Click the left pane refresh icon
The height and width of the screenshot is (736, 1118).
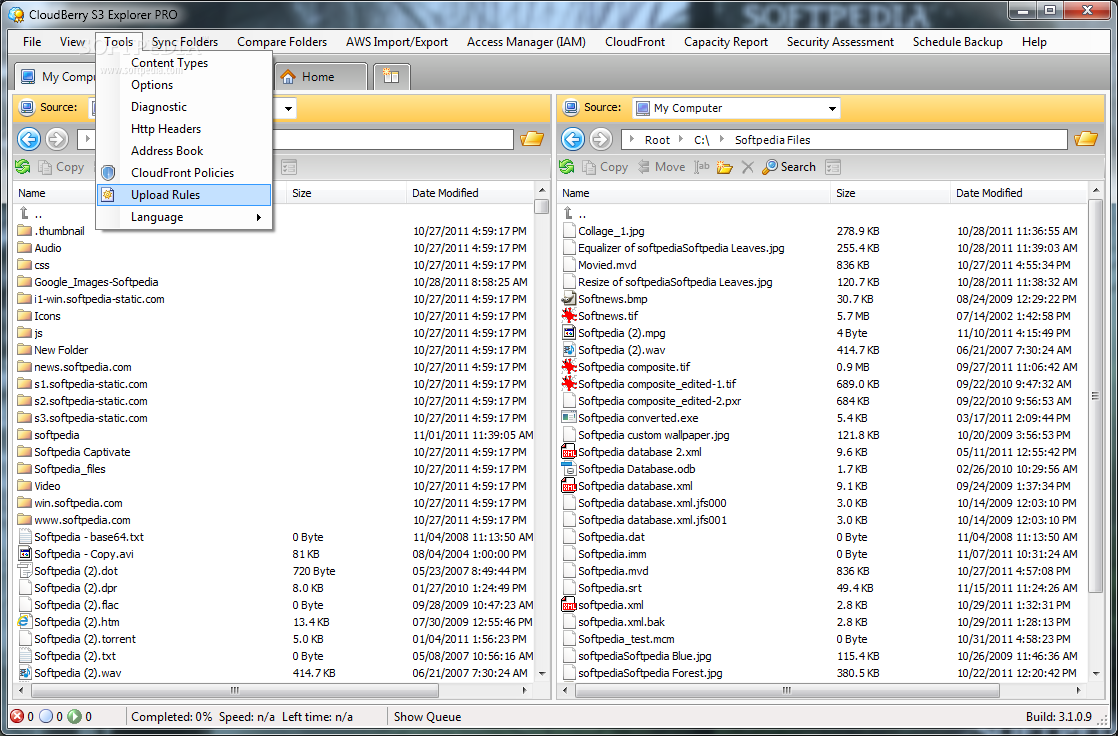[x=23, y=167]
